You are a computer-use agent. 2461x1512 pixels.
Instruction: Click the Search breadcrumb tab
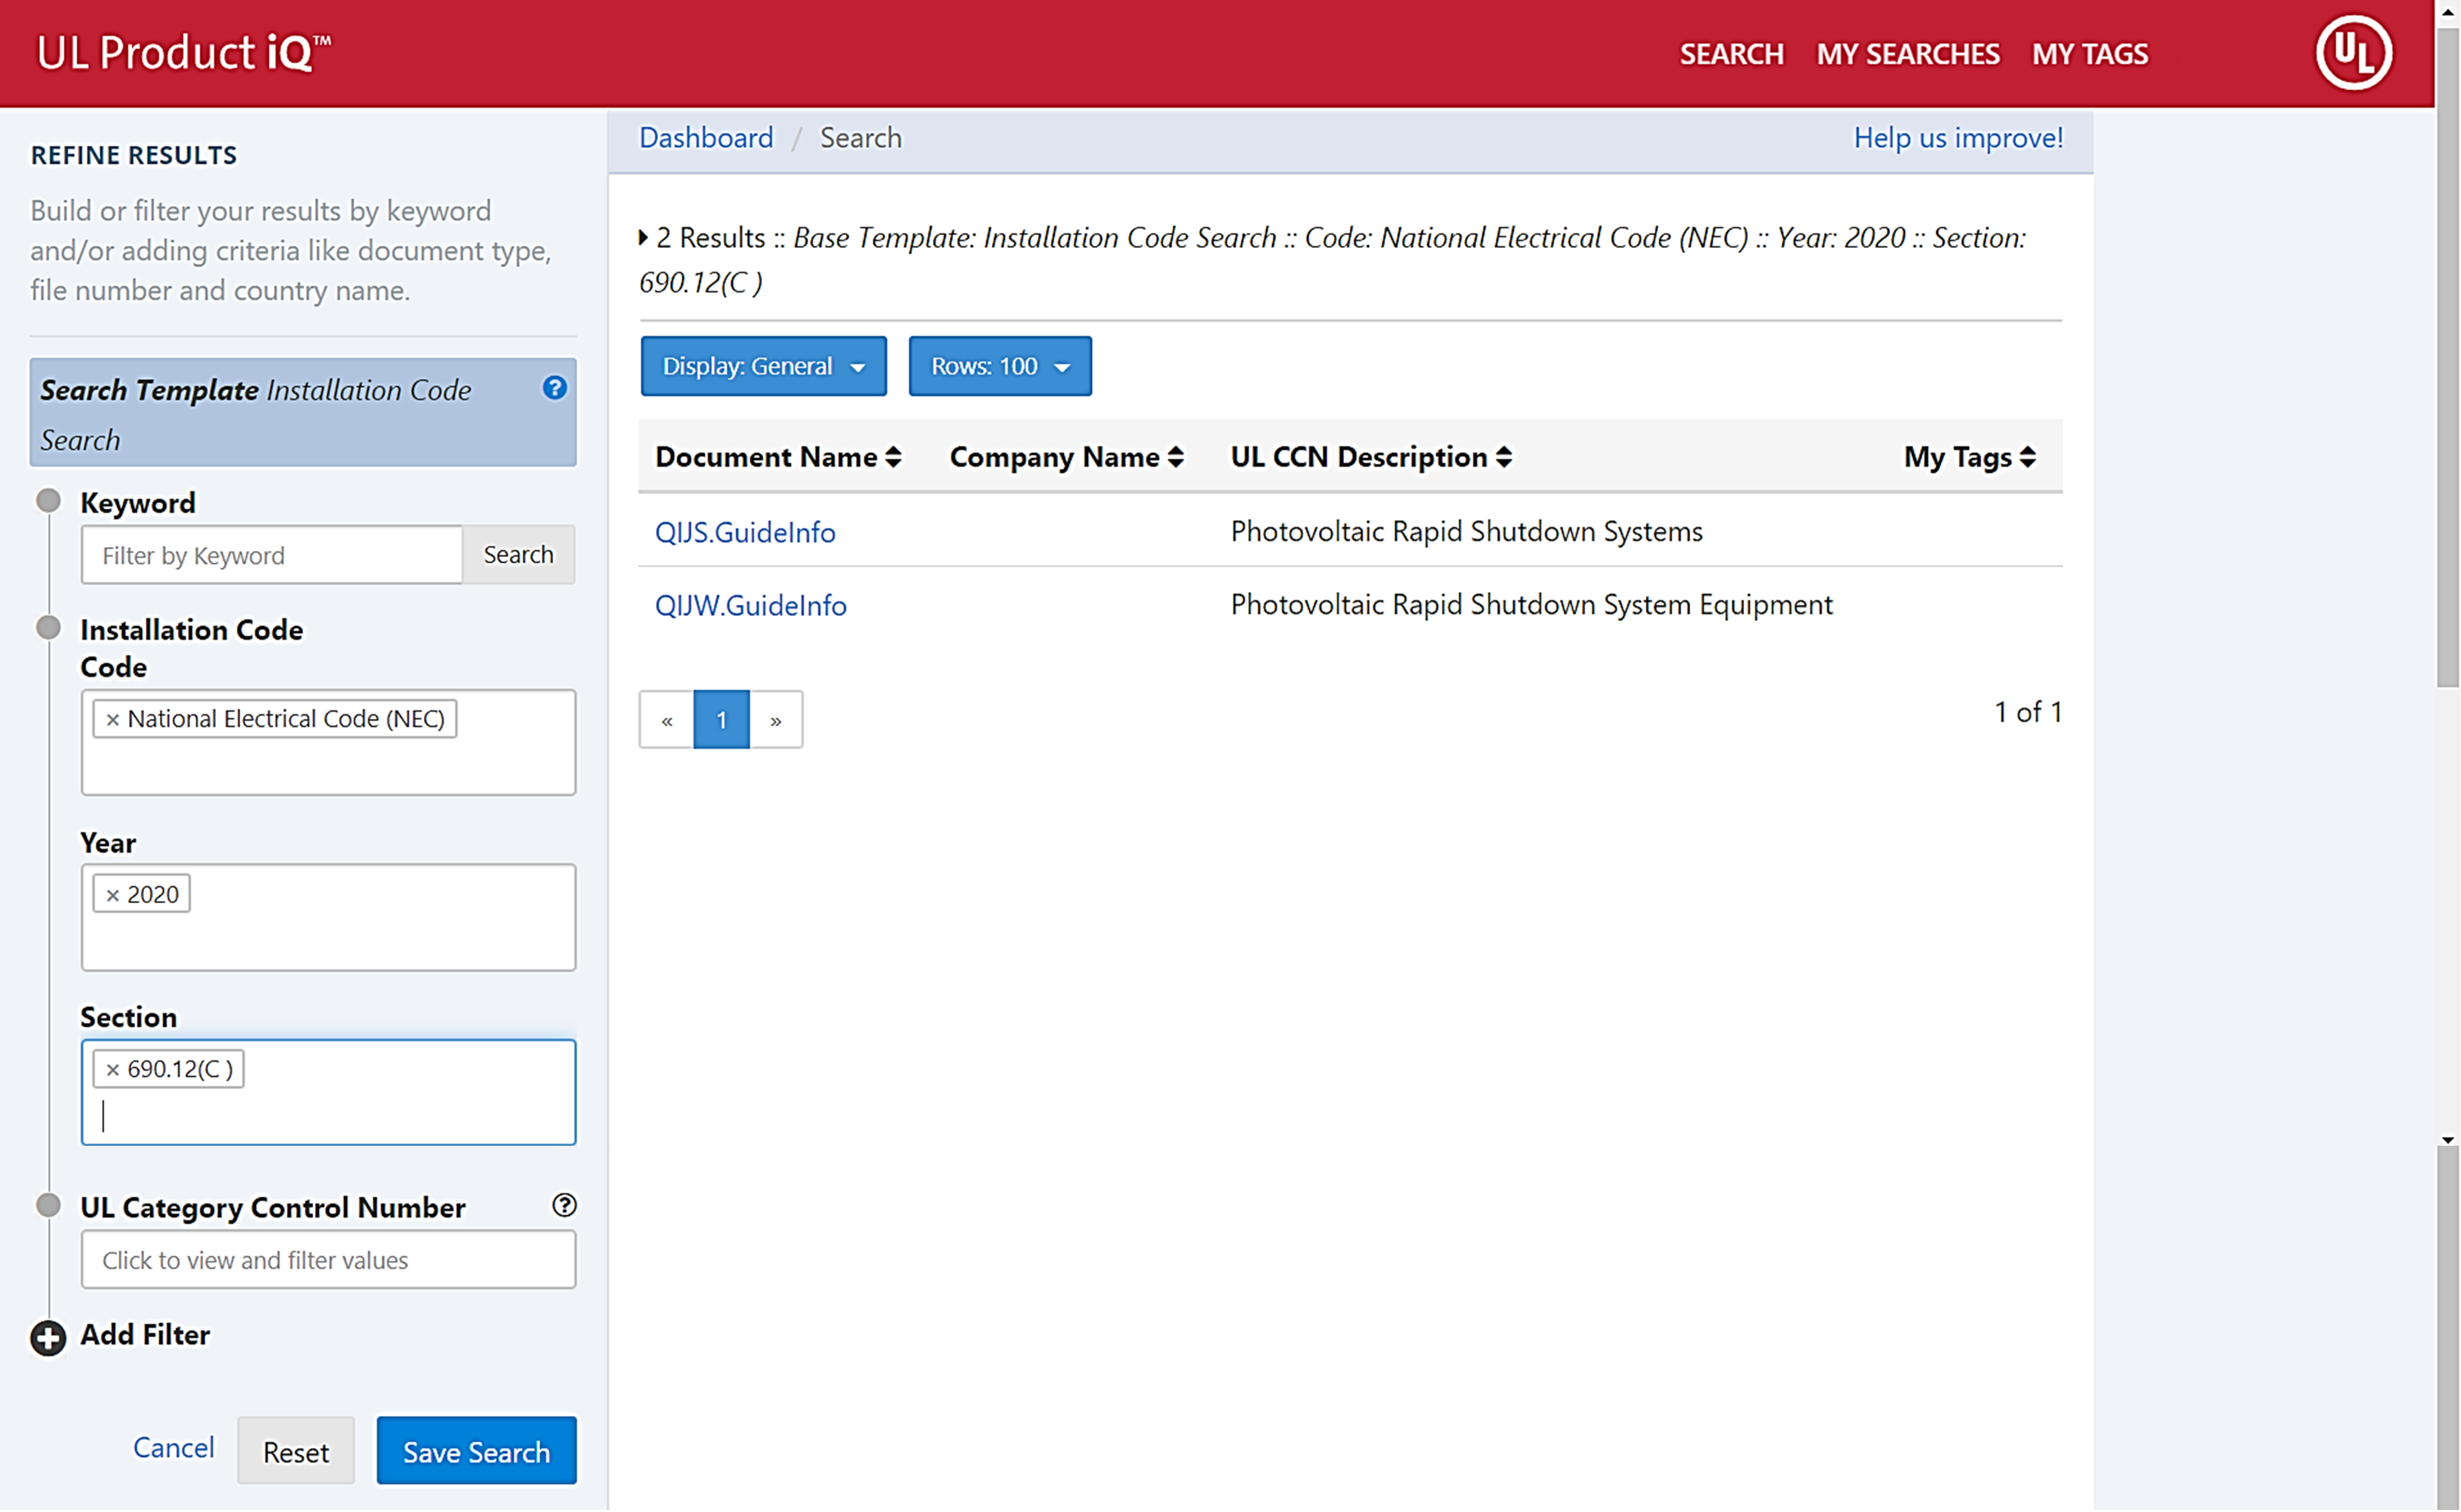860,137
